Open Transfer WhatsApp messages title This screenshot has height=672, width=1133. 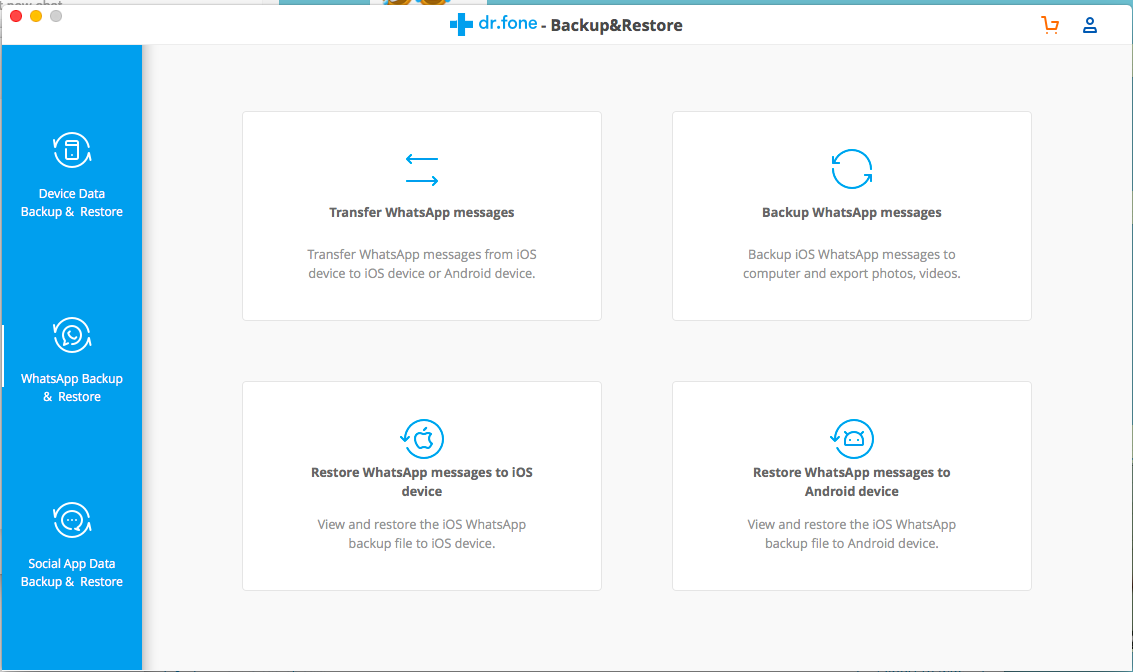[x=422, y=212]
